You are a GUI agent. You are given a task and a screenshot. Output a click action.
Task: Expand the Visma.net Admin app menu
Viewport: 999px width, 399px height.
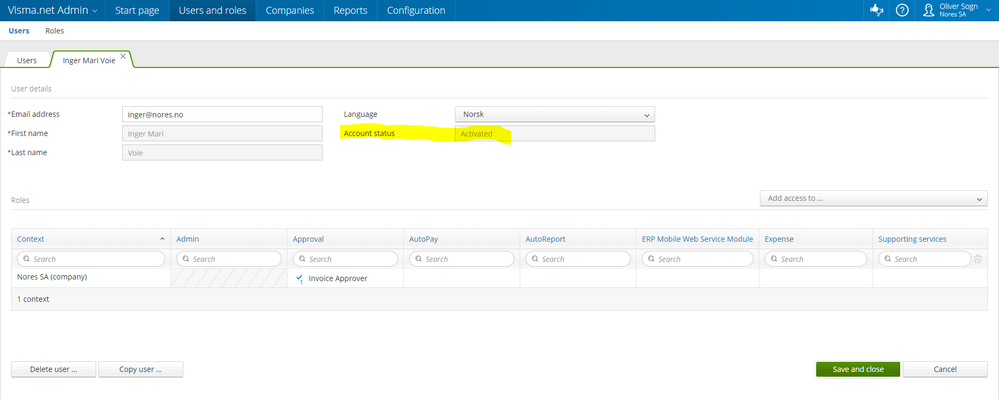click(x=53, y=11)
